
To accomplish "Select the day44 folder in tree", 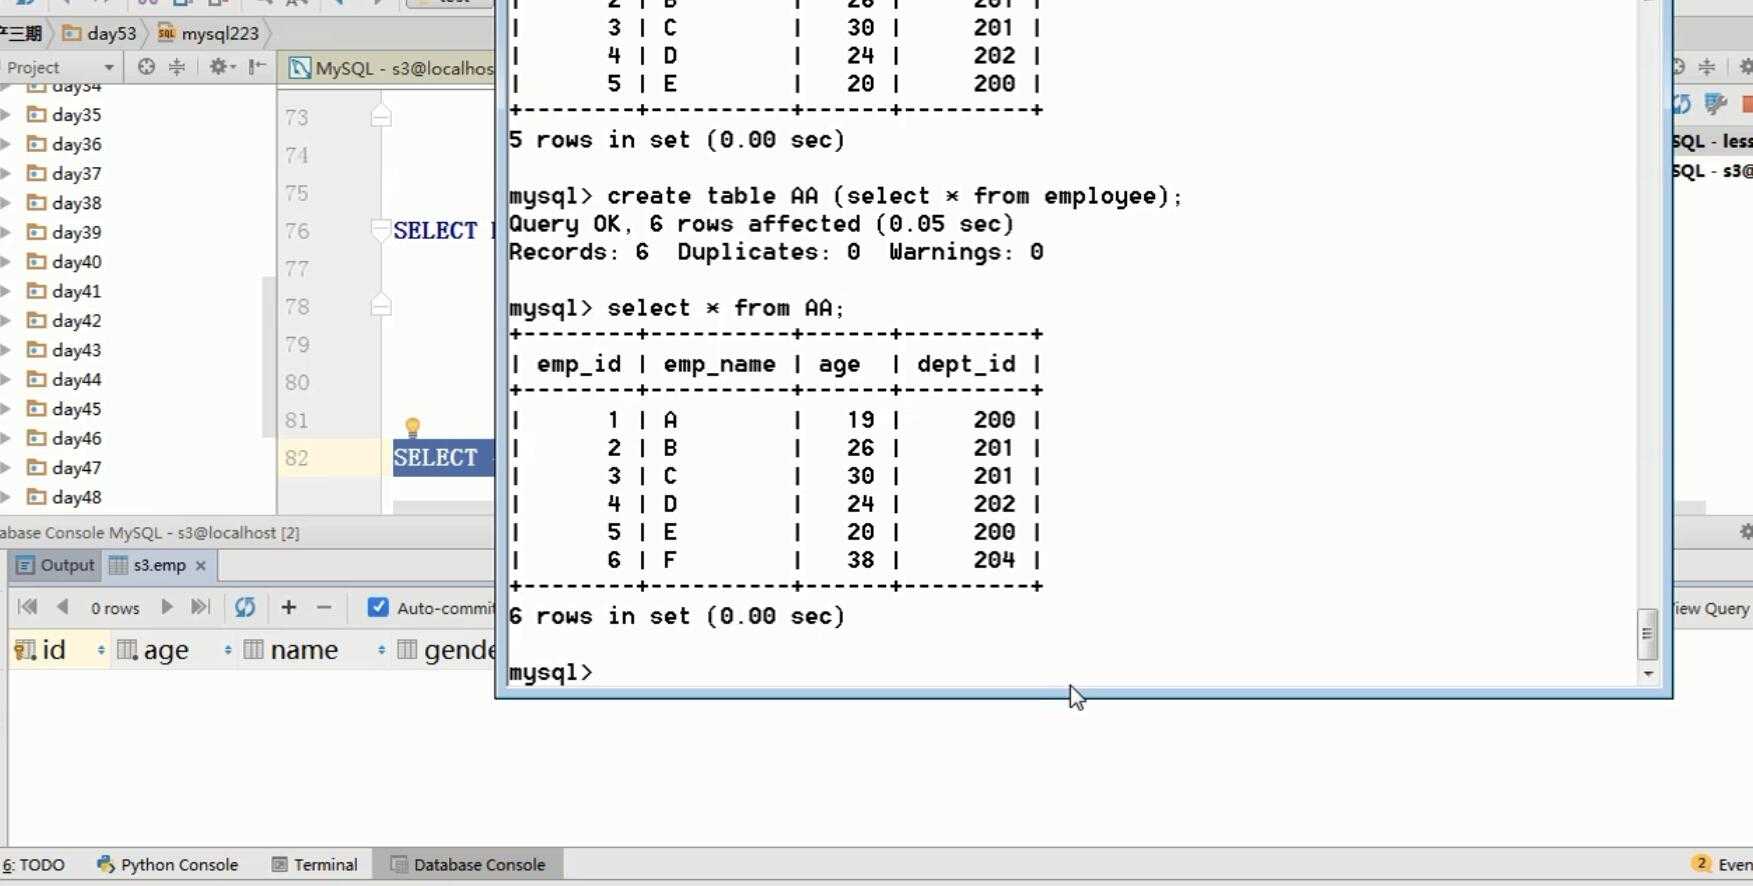I will (64, 380).
